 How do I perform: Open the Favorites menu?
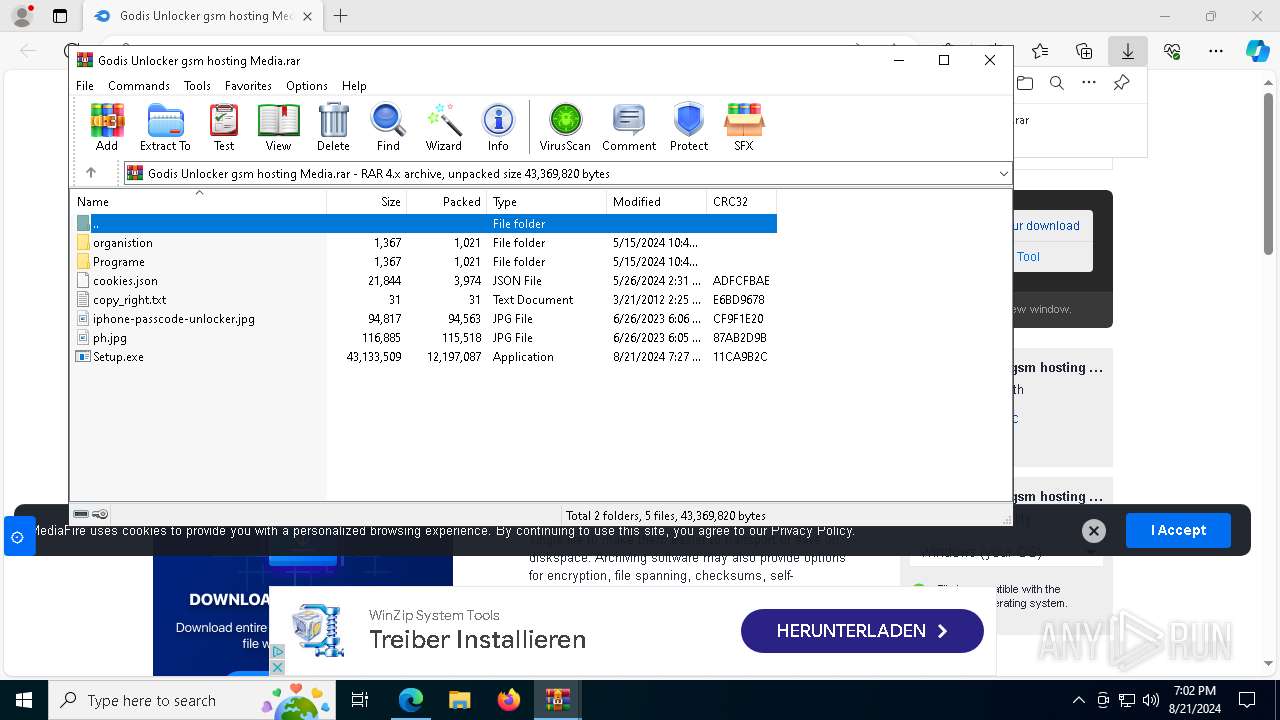tap(248, 86)
